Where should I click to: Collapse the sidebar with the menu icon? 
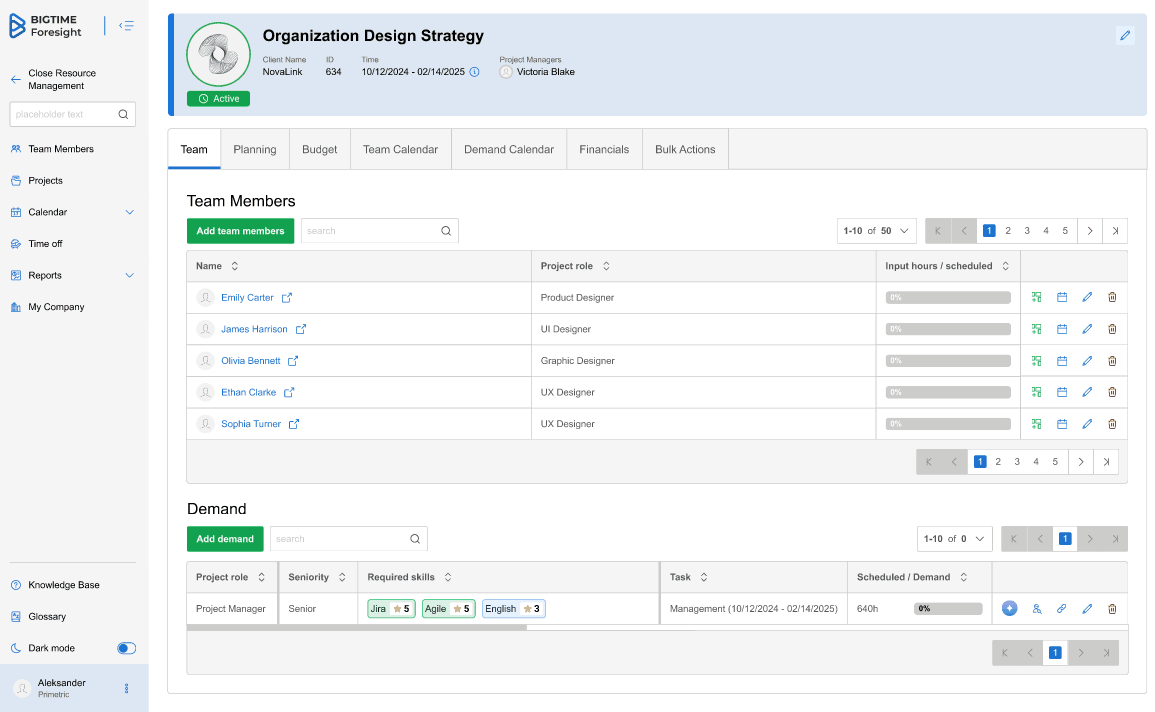(126, 26)
